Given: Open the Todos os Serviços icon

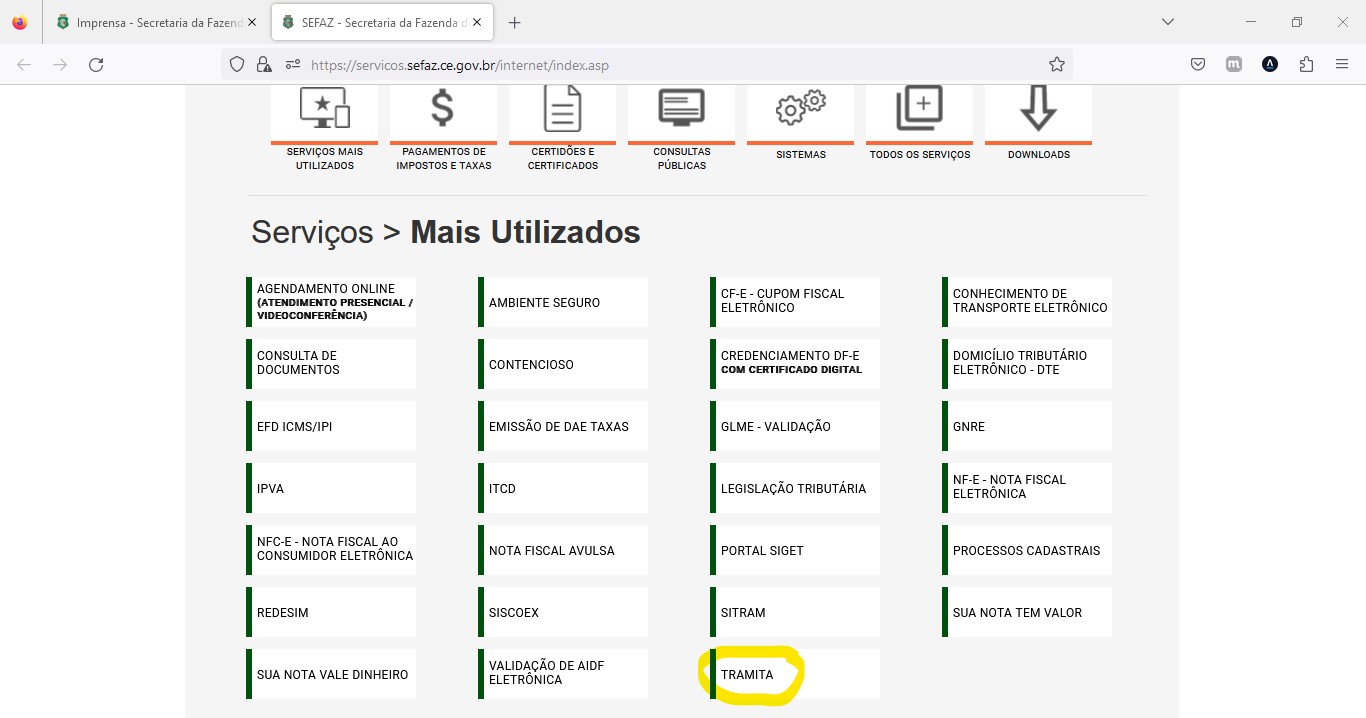Looking at the screenshot, I should (919, 108).
